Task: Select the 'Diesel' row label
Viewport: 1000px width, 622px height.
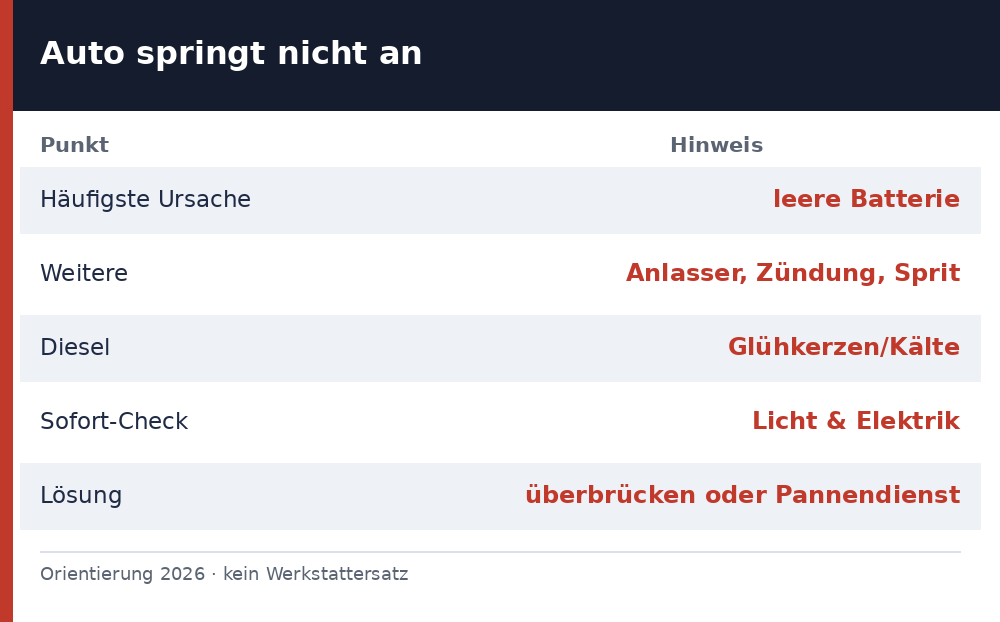Action: [x=75, y=348]
